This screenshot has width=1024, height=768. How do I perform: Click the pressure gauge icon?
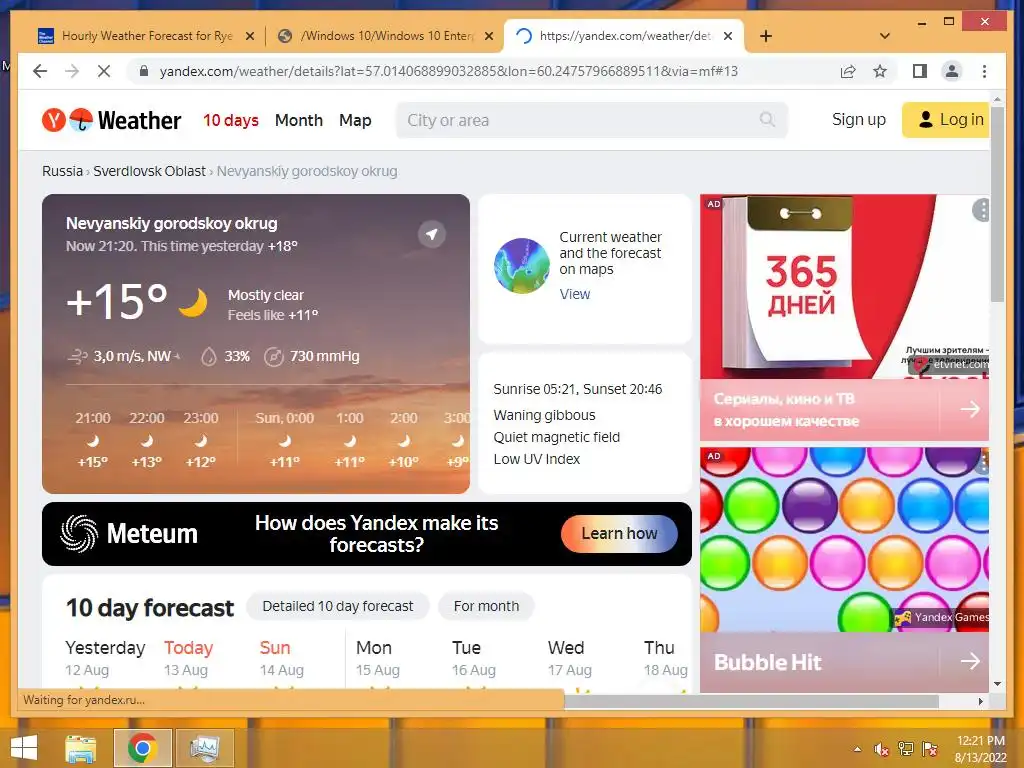click(274, 357)
